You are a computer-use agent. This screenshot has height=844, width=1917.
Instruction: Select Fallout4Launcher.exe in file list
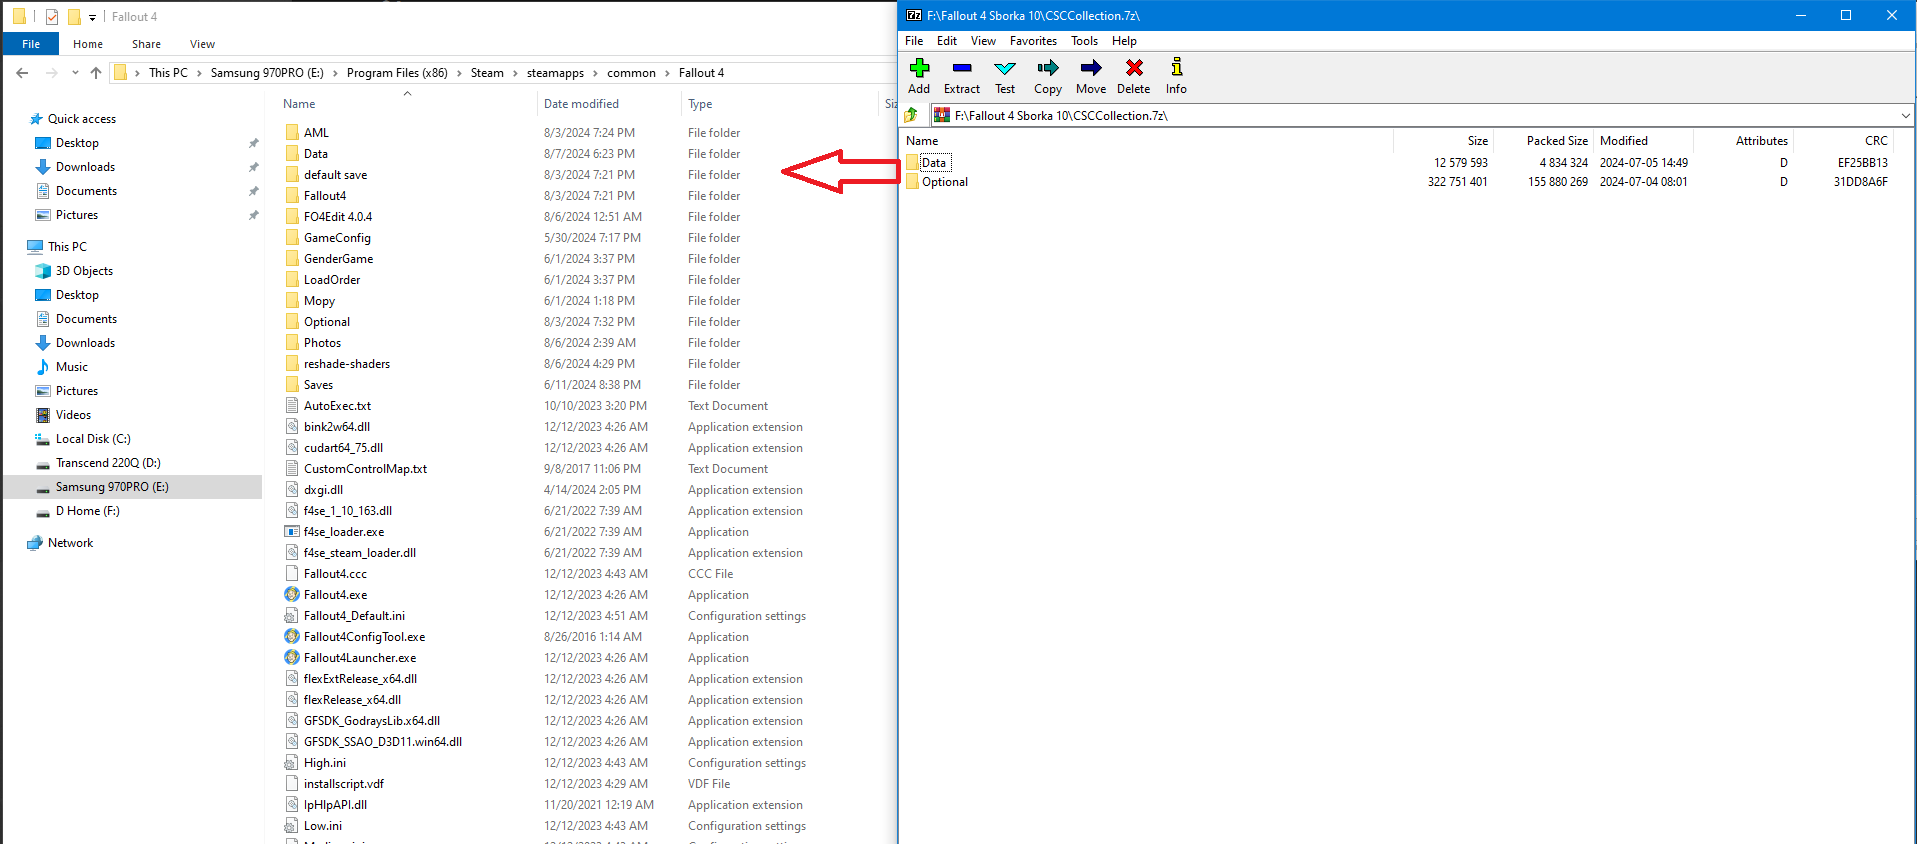pos(360,658)
